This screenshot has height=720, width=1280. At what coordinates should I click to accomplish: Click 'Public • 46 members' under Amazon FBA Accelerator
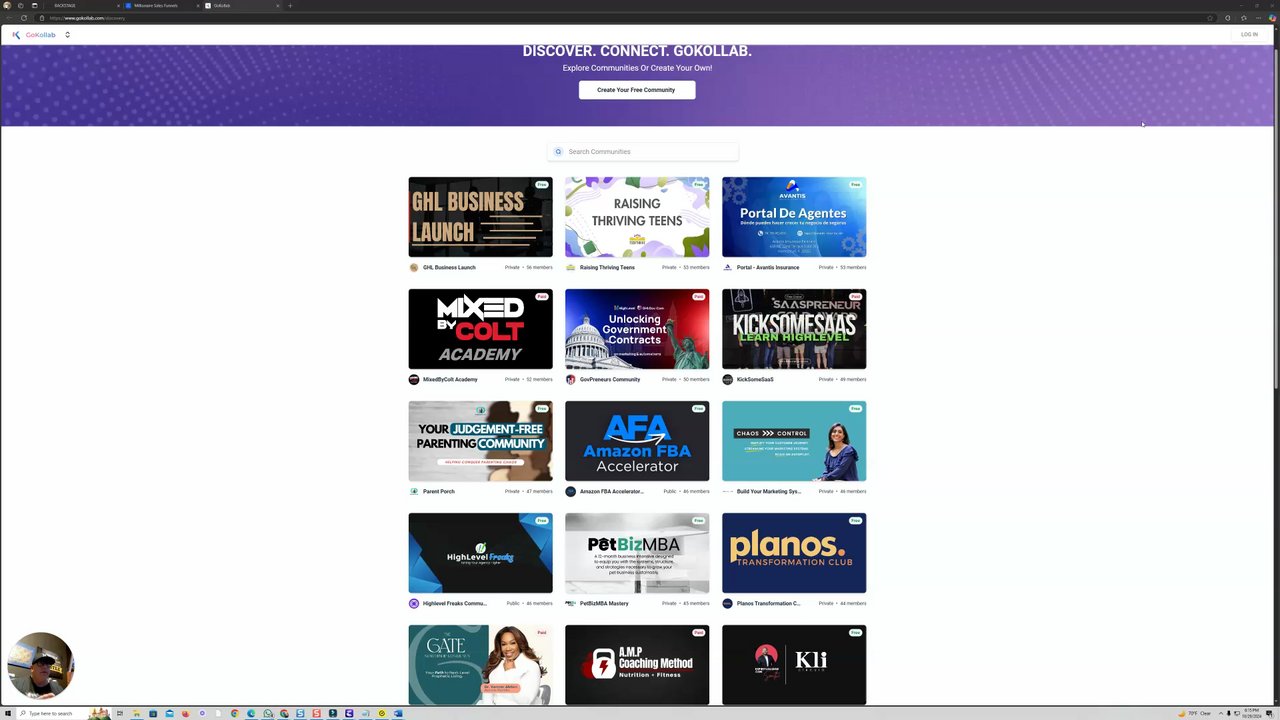[686, 492]
